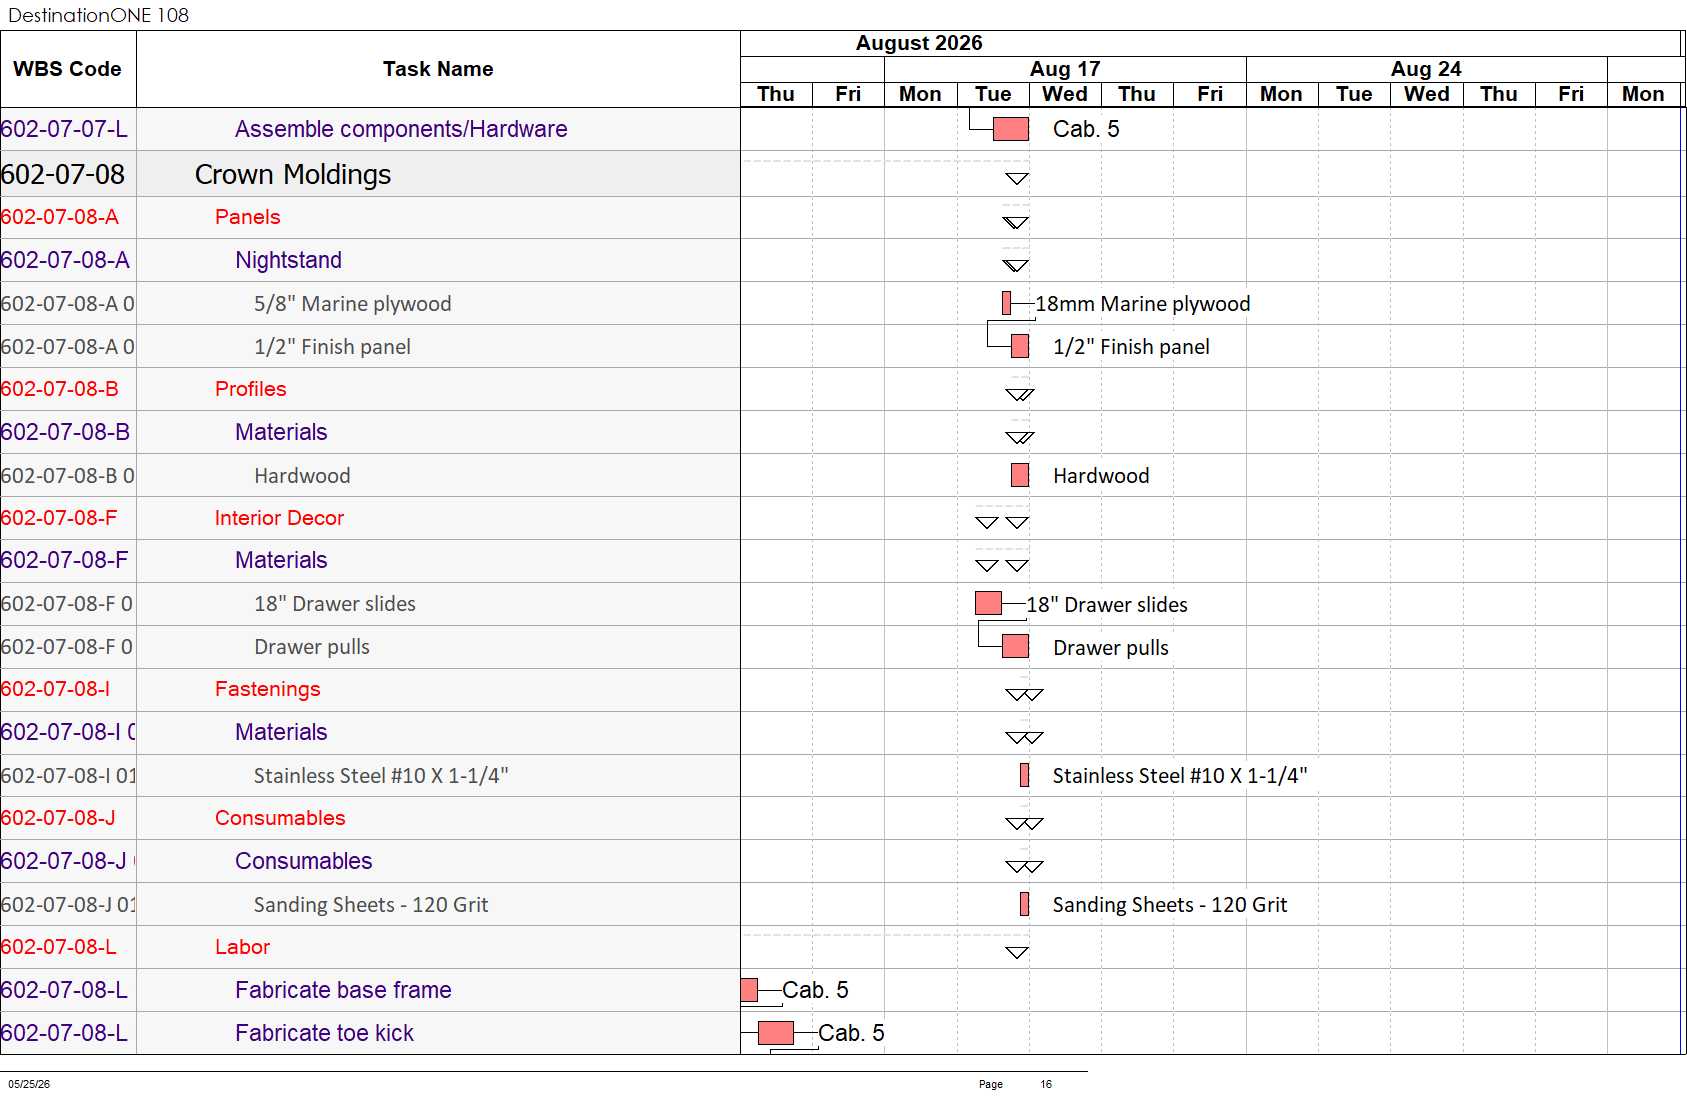Click the Crown Moldings summary triangle marker

(1017, 179)
